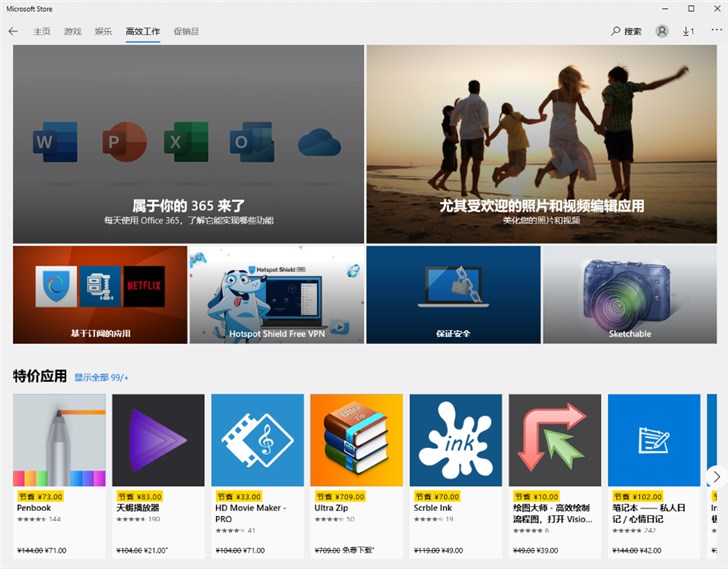Open the Ultra Zip app icon
The image size is (728, 569).
click(357, 440)
